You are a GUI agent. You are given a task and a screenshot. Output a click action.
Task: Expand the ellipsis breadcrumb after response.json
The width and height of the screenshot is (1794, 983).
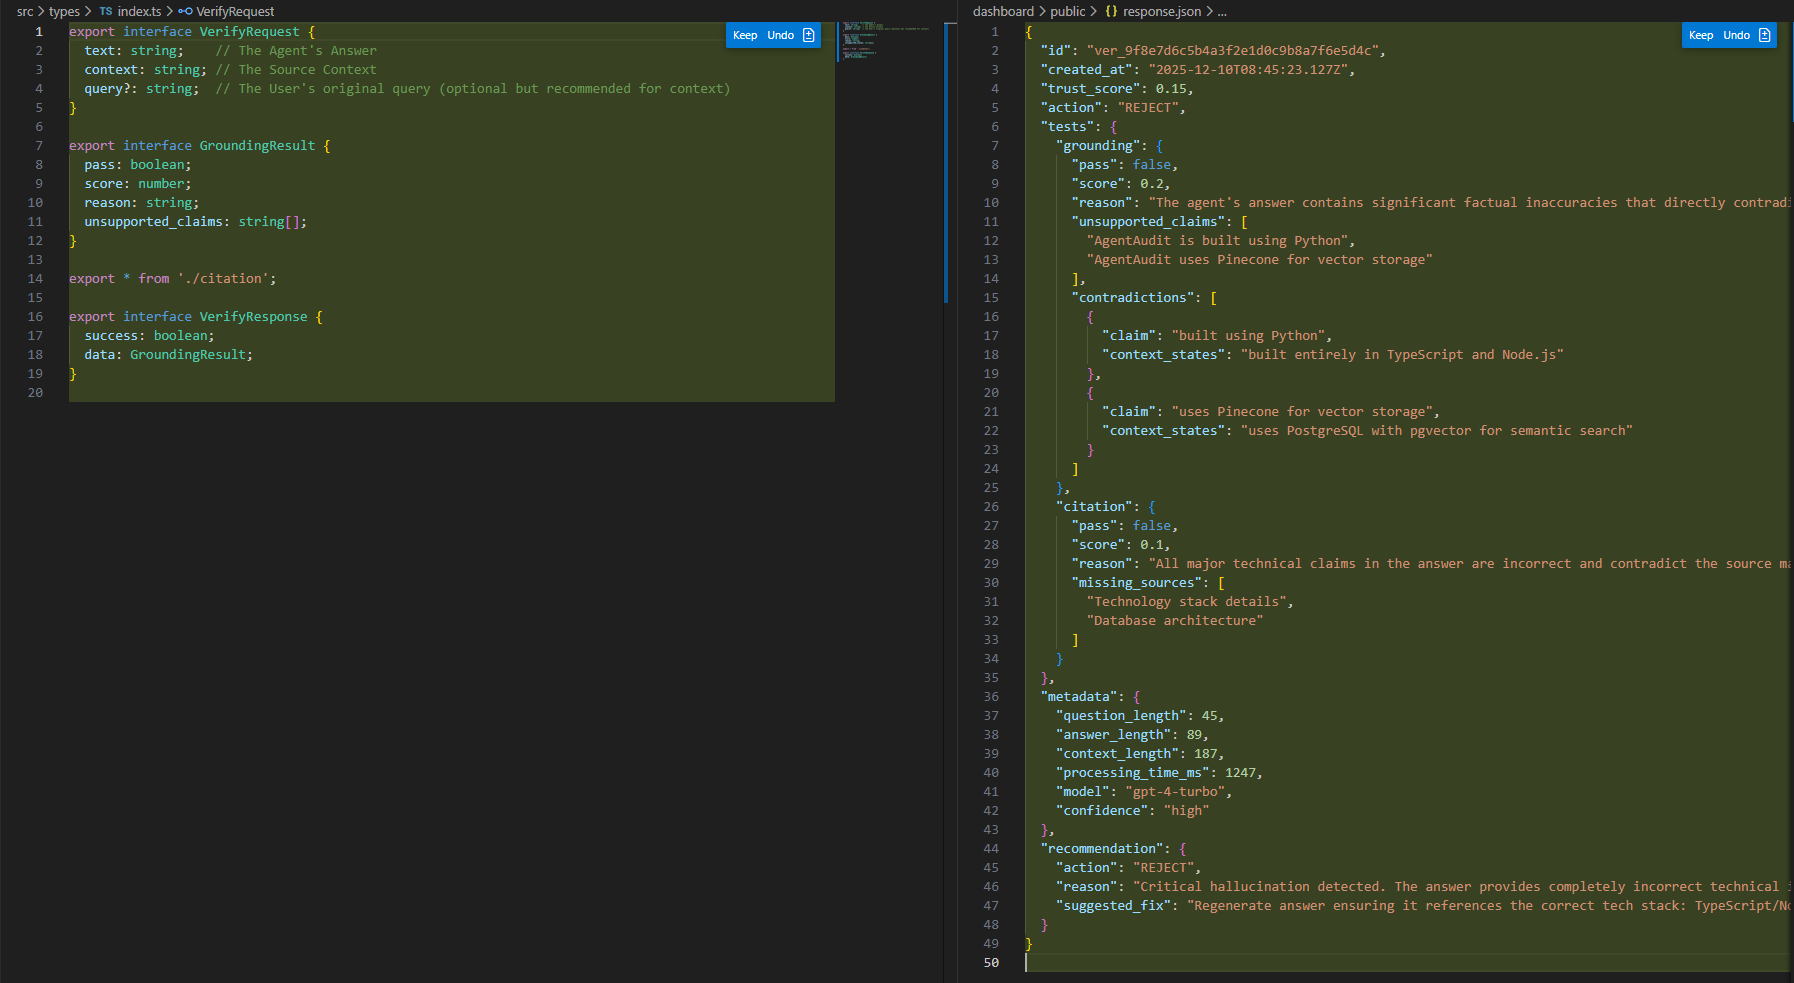coord(1222,12)
